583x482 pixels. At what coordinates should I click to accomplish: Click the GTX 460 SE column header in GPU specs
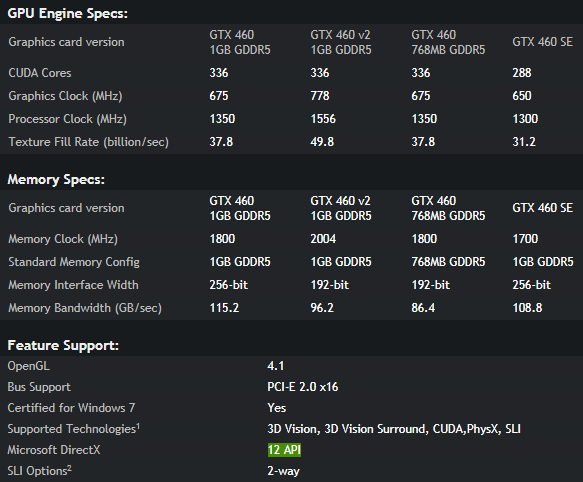[x=542, y=42]
